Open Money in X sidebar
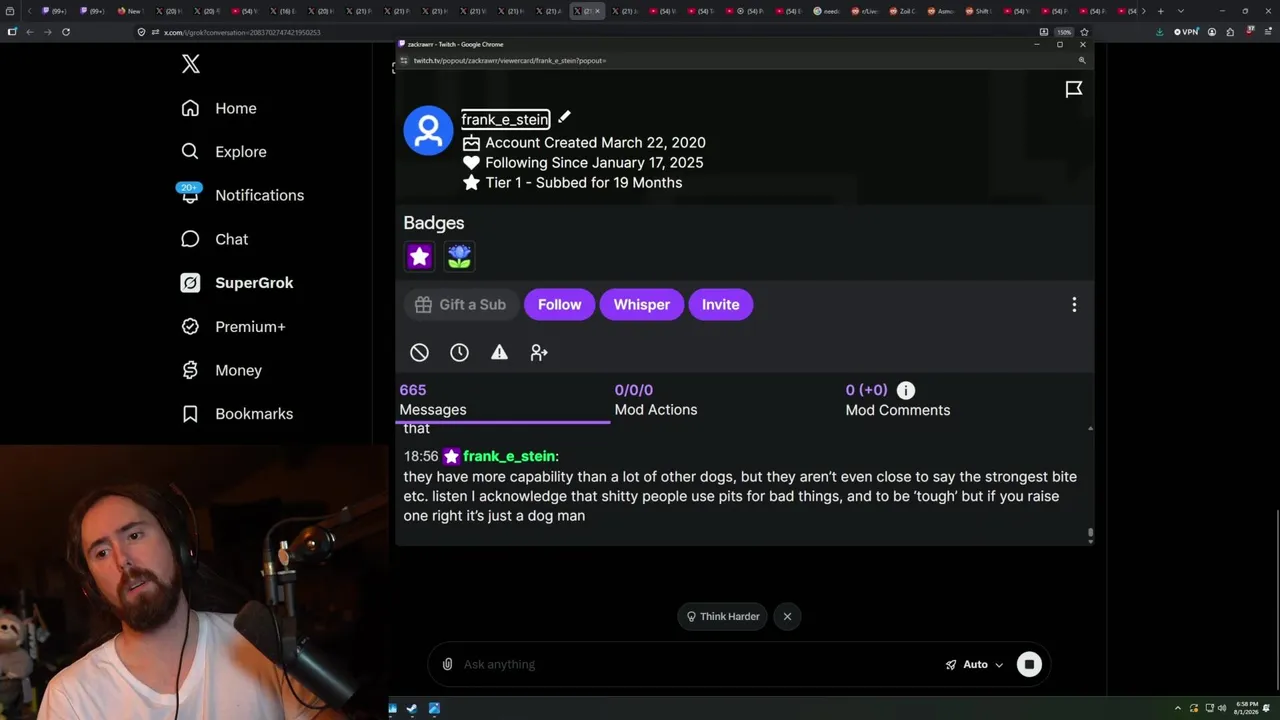The width and height of the screenshot is (1280, 720). (221, 370)
